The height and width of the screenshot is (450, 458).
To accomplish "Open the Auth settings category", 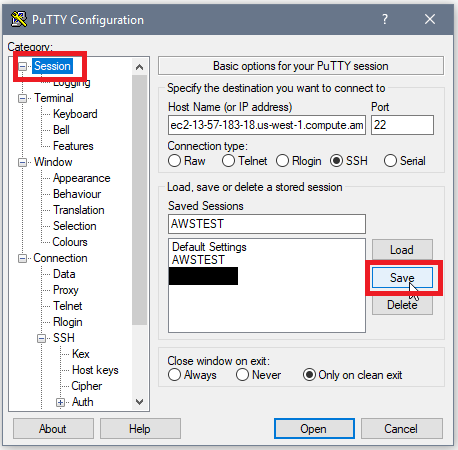I will click(83, 402).
